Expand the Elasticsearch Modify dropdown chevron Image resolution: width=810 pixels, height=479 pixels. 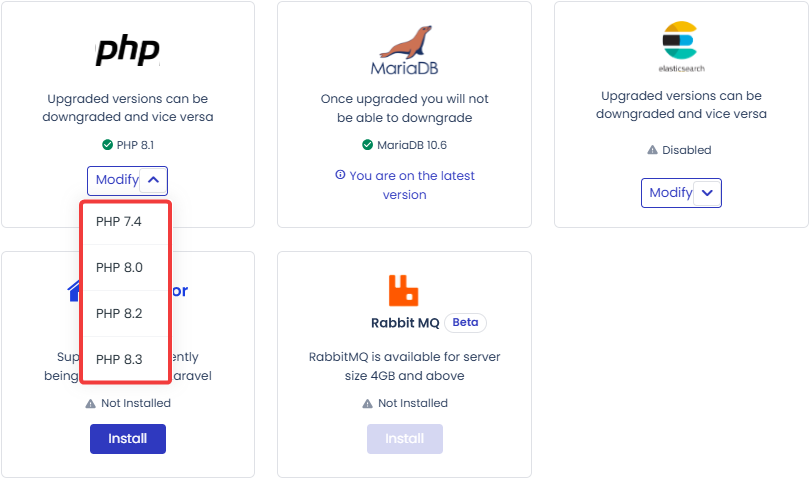(707, 193)
